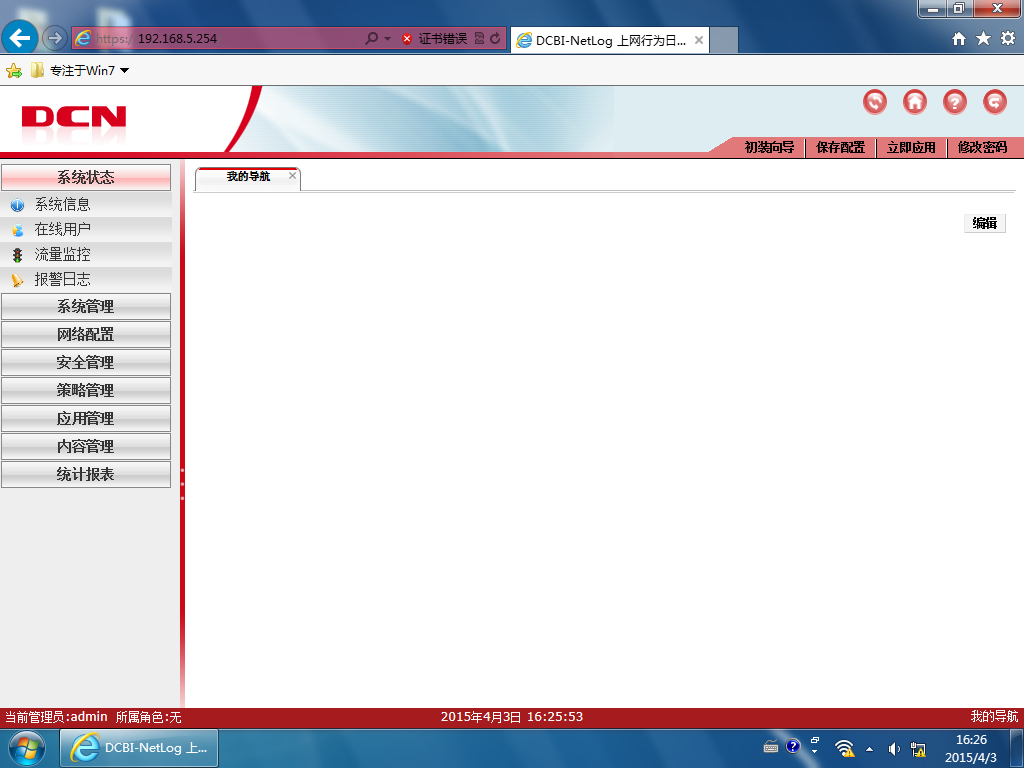Expand the 安全管理 menu section

tap(86, 362)
